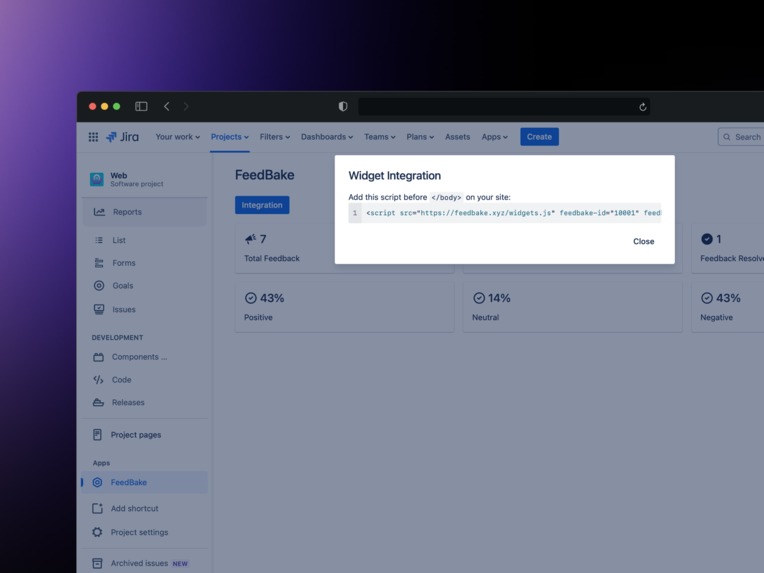The height and width of the screenshot is (573, 764).
Task: Expand the Projects dropdown
Action: point(229,137)
